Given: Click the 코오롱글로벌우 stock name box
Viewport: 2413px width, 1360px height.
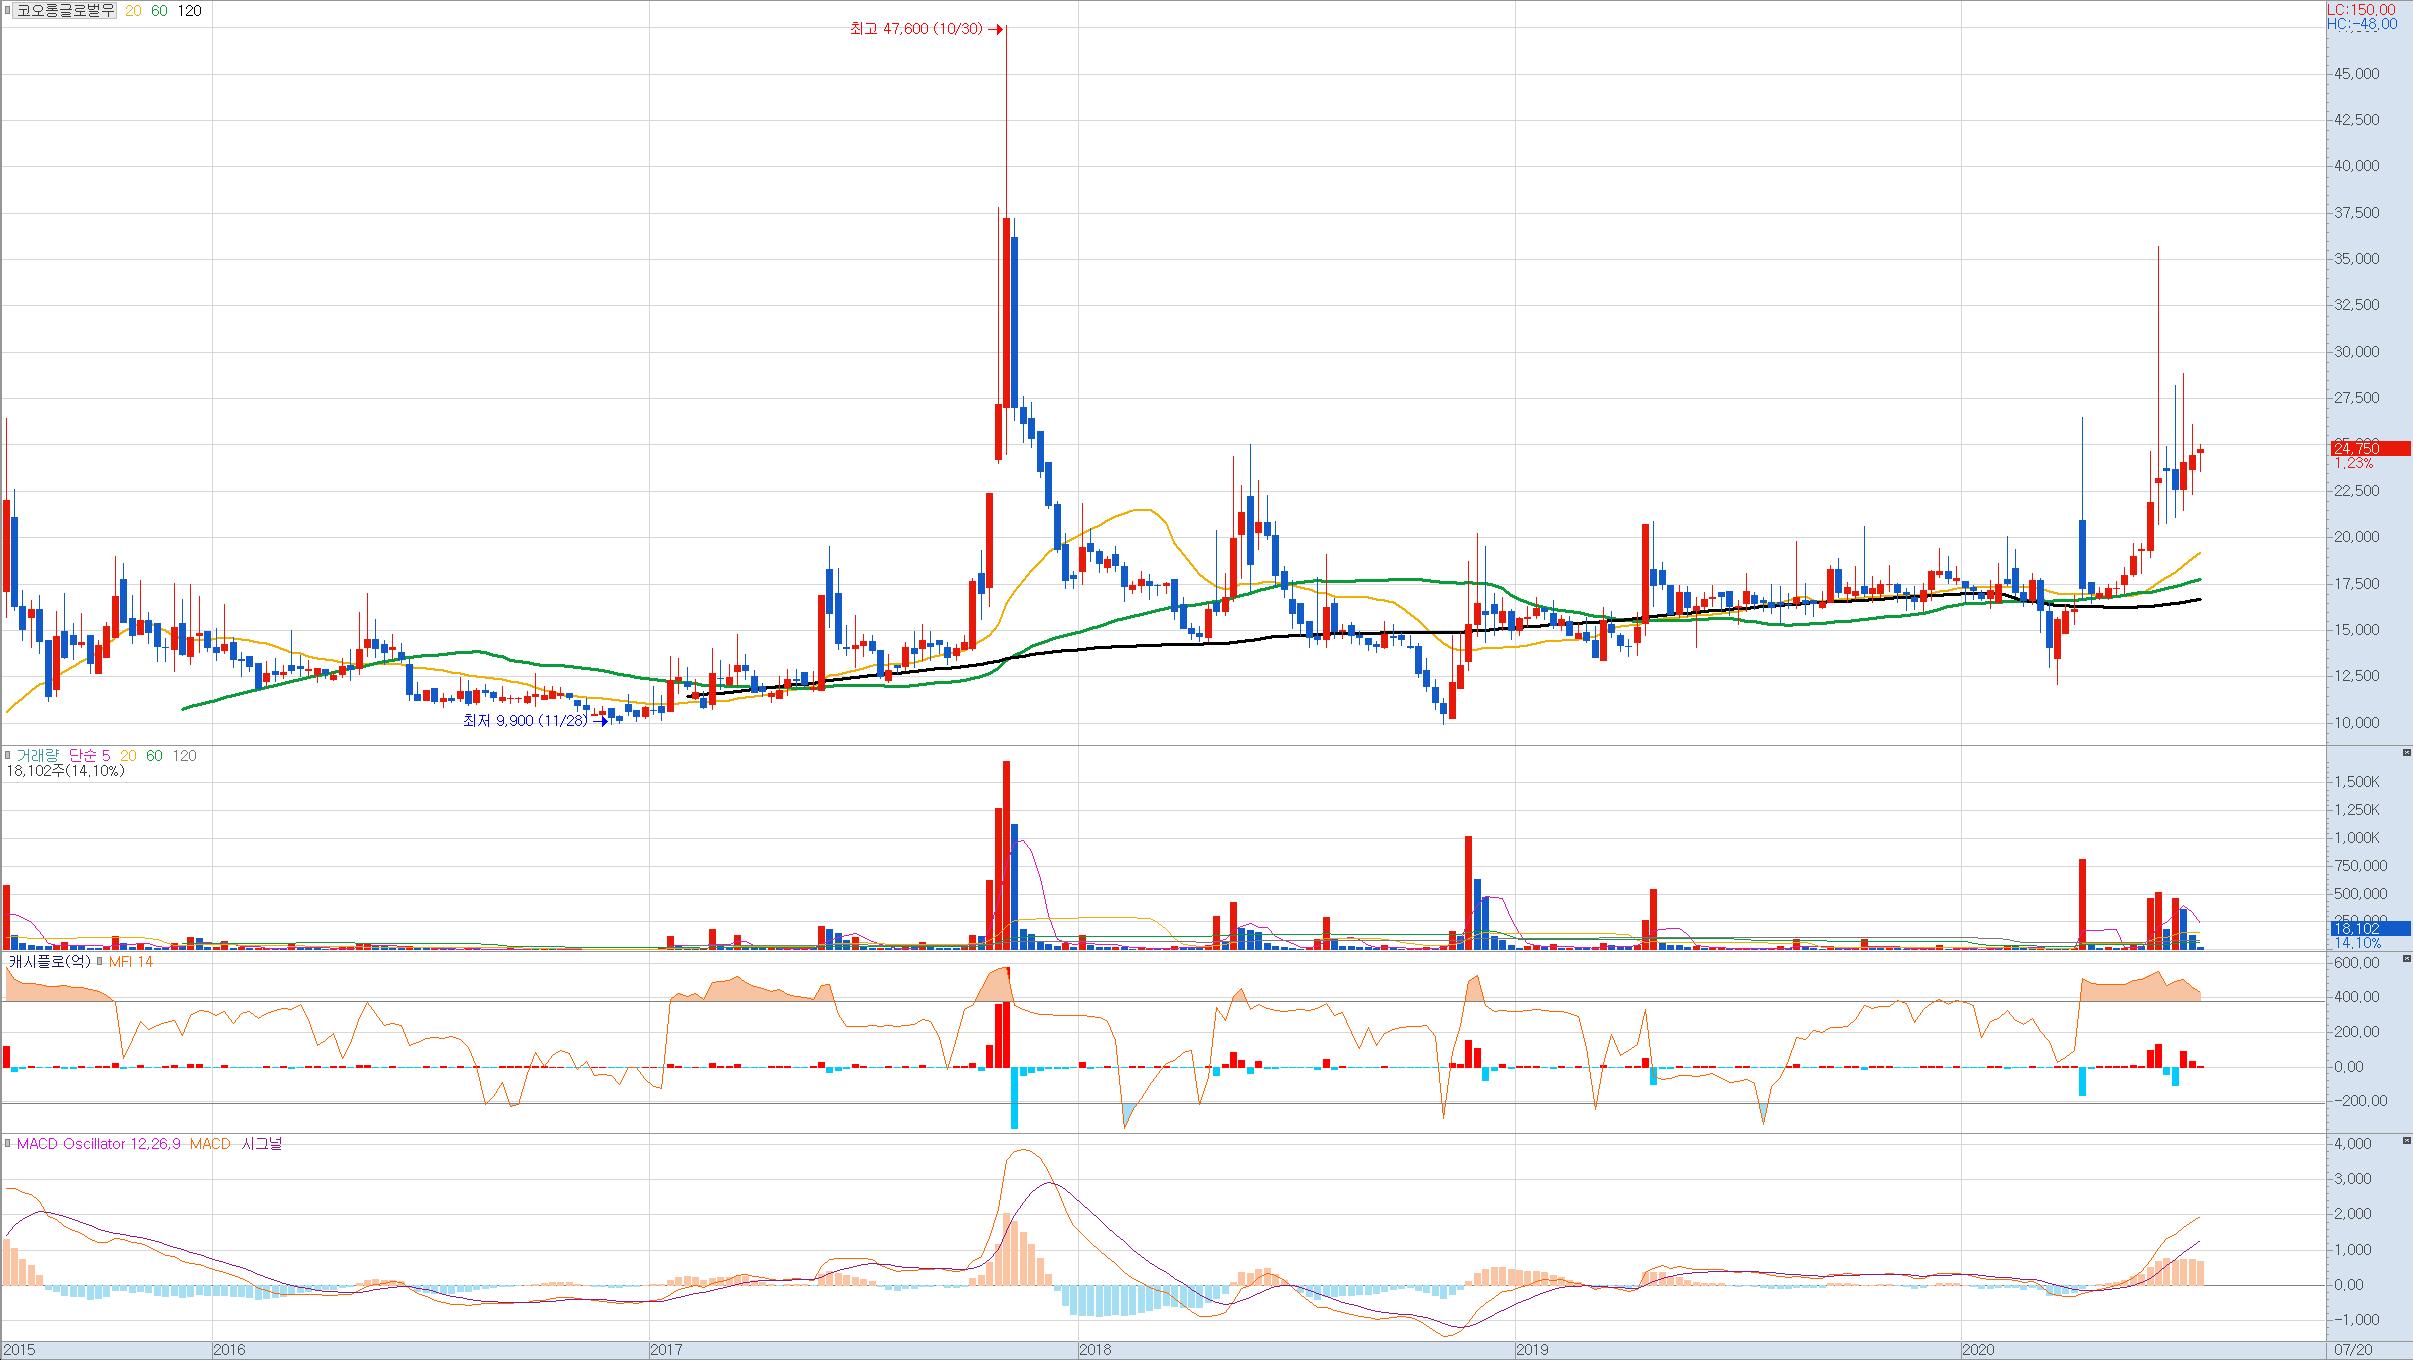Looking at the screenshot, I should coord(65,11).
